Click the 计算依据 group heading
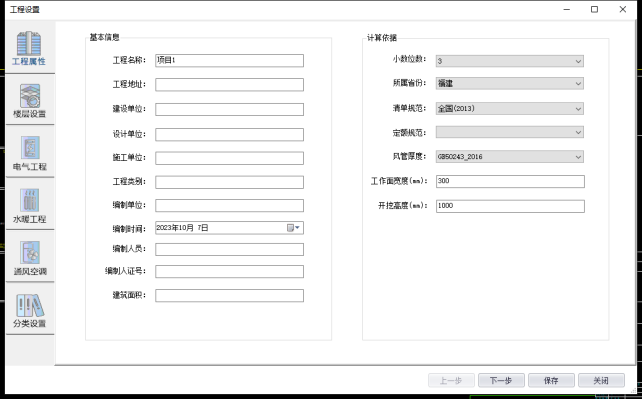 382,38
